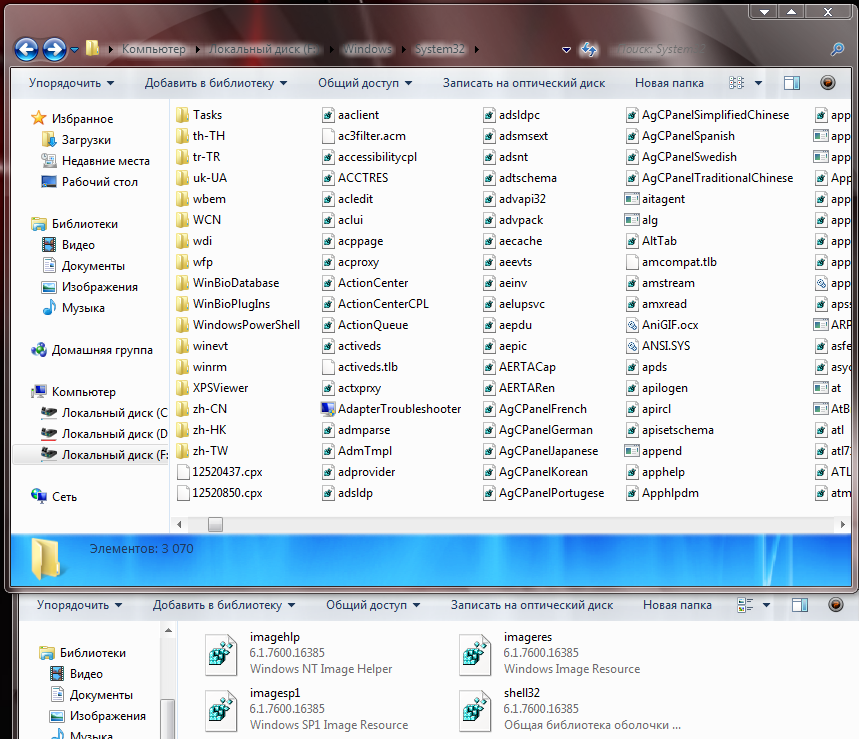Expand view options arrow in background window toolbar
Screen dimensions: 859x739
766,605
